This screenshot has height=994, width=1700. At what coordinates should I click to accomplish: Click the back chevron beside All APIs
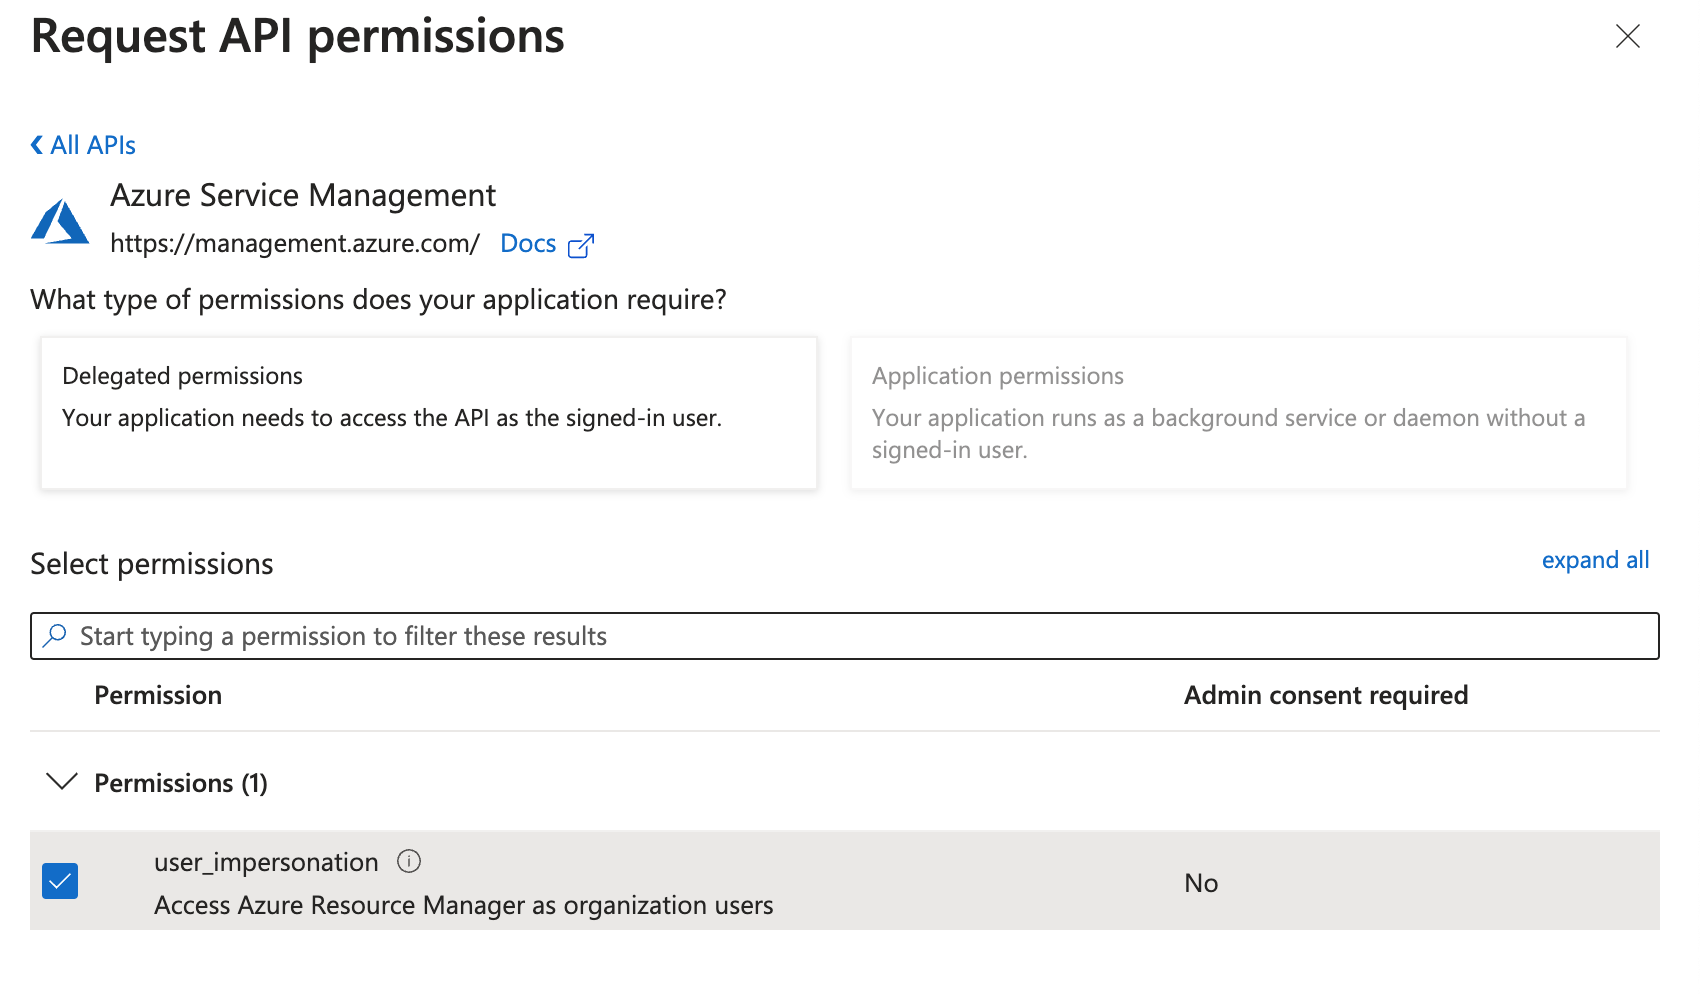pos(37,146)
